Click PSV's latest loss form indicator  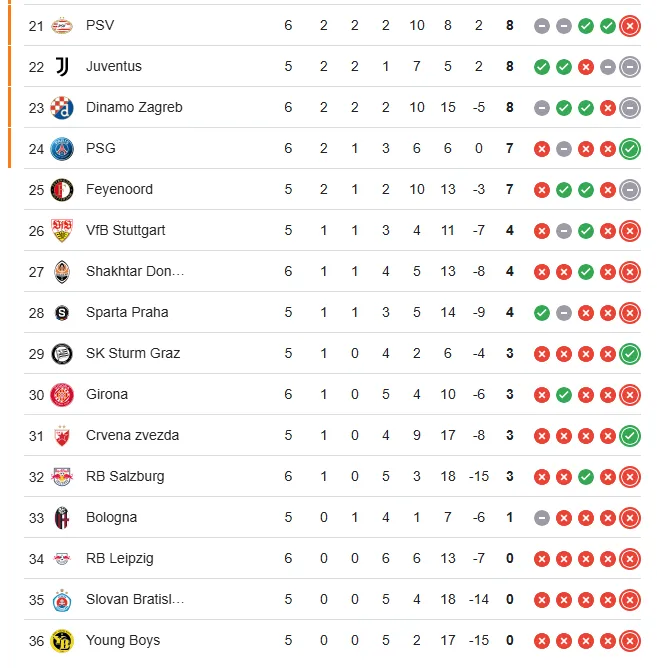click(630, 26)
